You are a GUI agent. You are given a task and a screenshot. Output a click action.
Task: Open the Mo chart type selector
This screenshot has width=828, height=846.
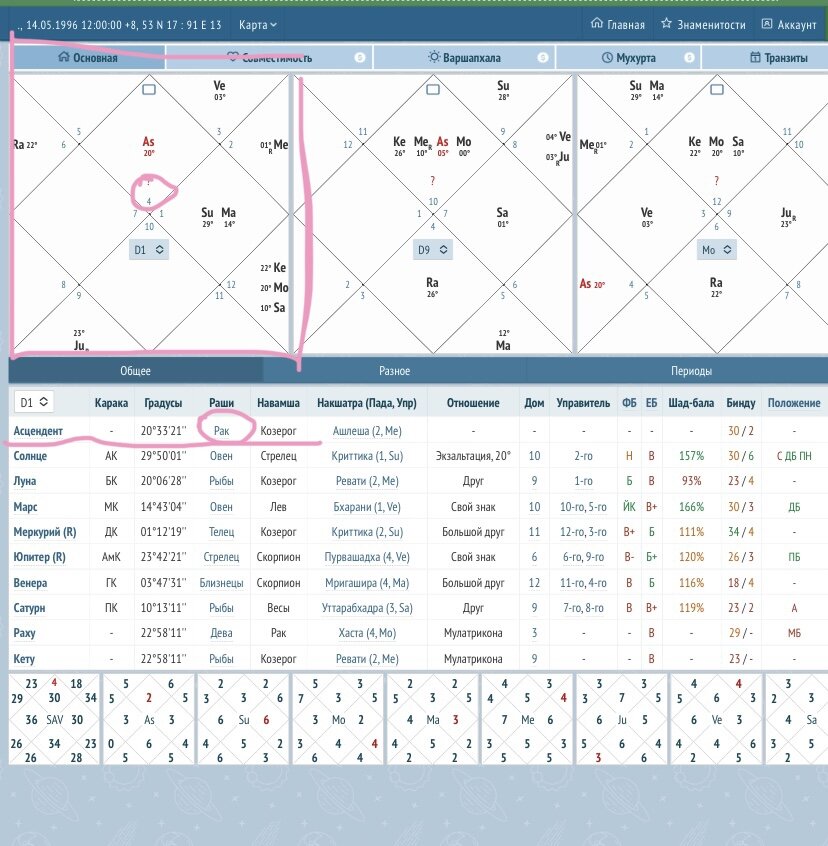pos(716,250)
